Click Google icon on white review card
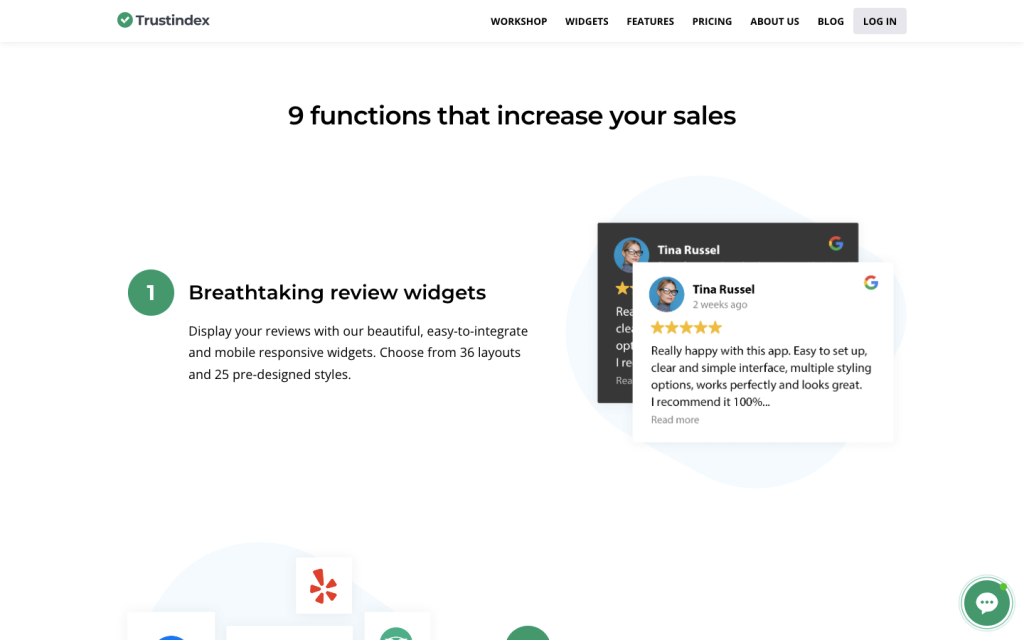1024x640 pixels. click(x=871, y=282)
